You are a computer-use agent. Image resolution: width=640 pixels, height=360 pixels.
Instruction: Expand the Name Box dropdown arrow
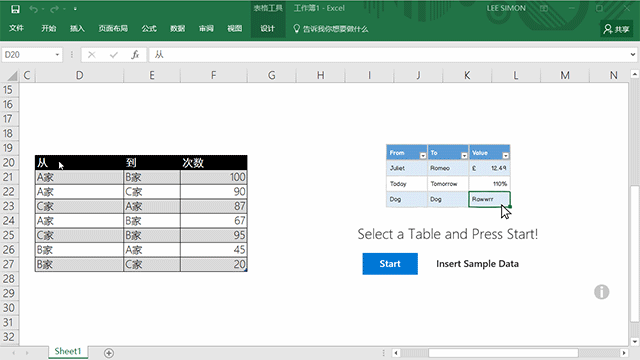(x=57, y=55)
